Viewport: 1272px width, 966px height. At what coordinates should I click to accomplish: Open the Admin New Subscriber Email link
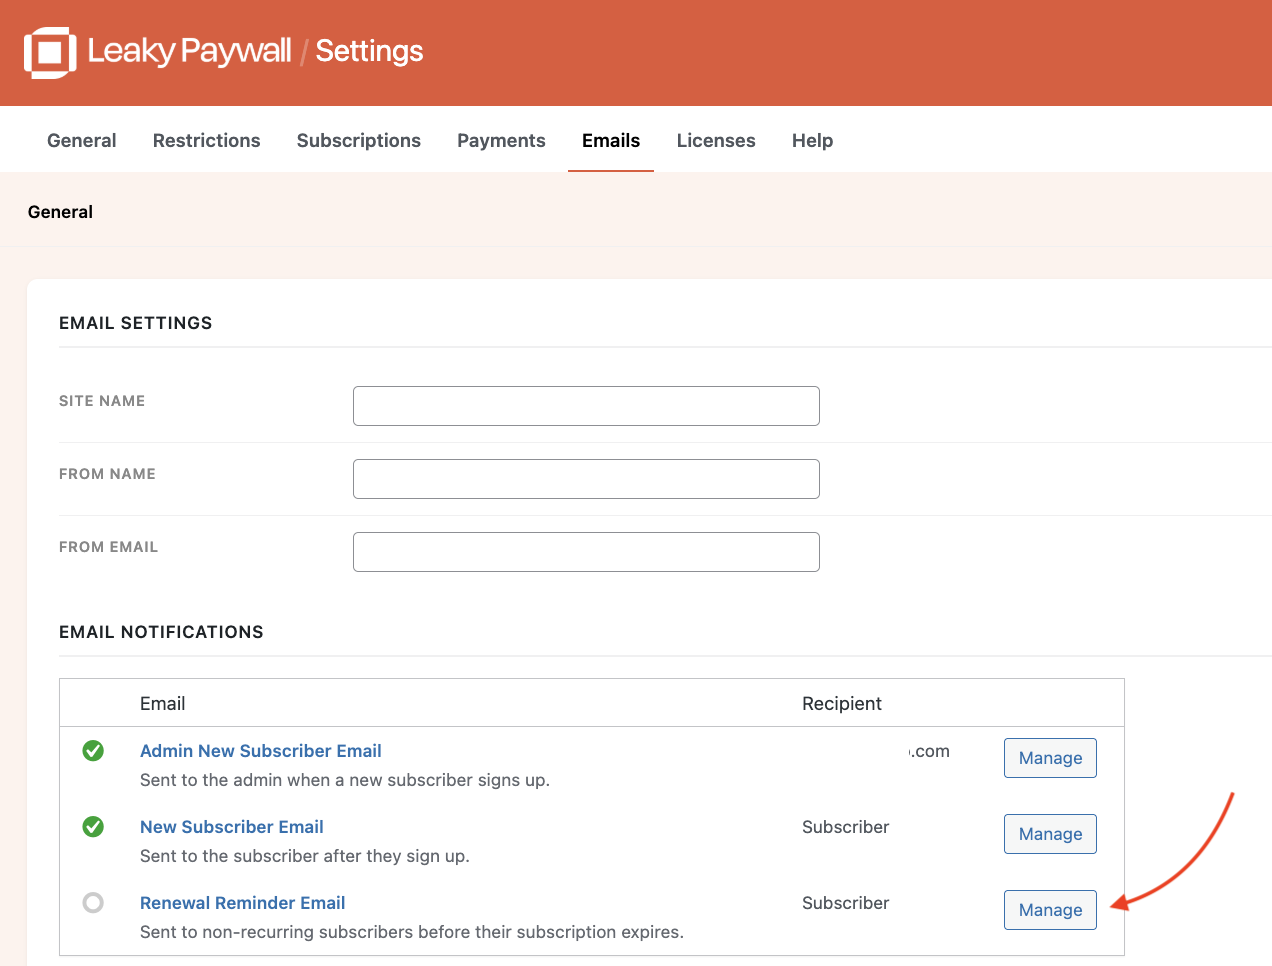coord(260,751)
